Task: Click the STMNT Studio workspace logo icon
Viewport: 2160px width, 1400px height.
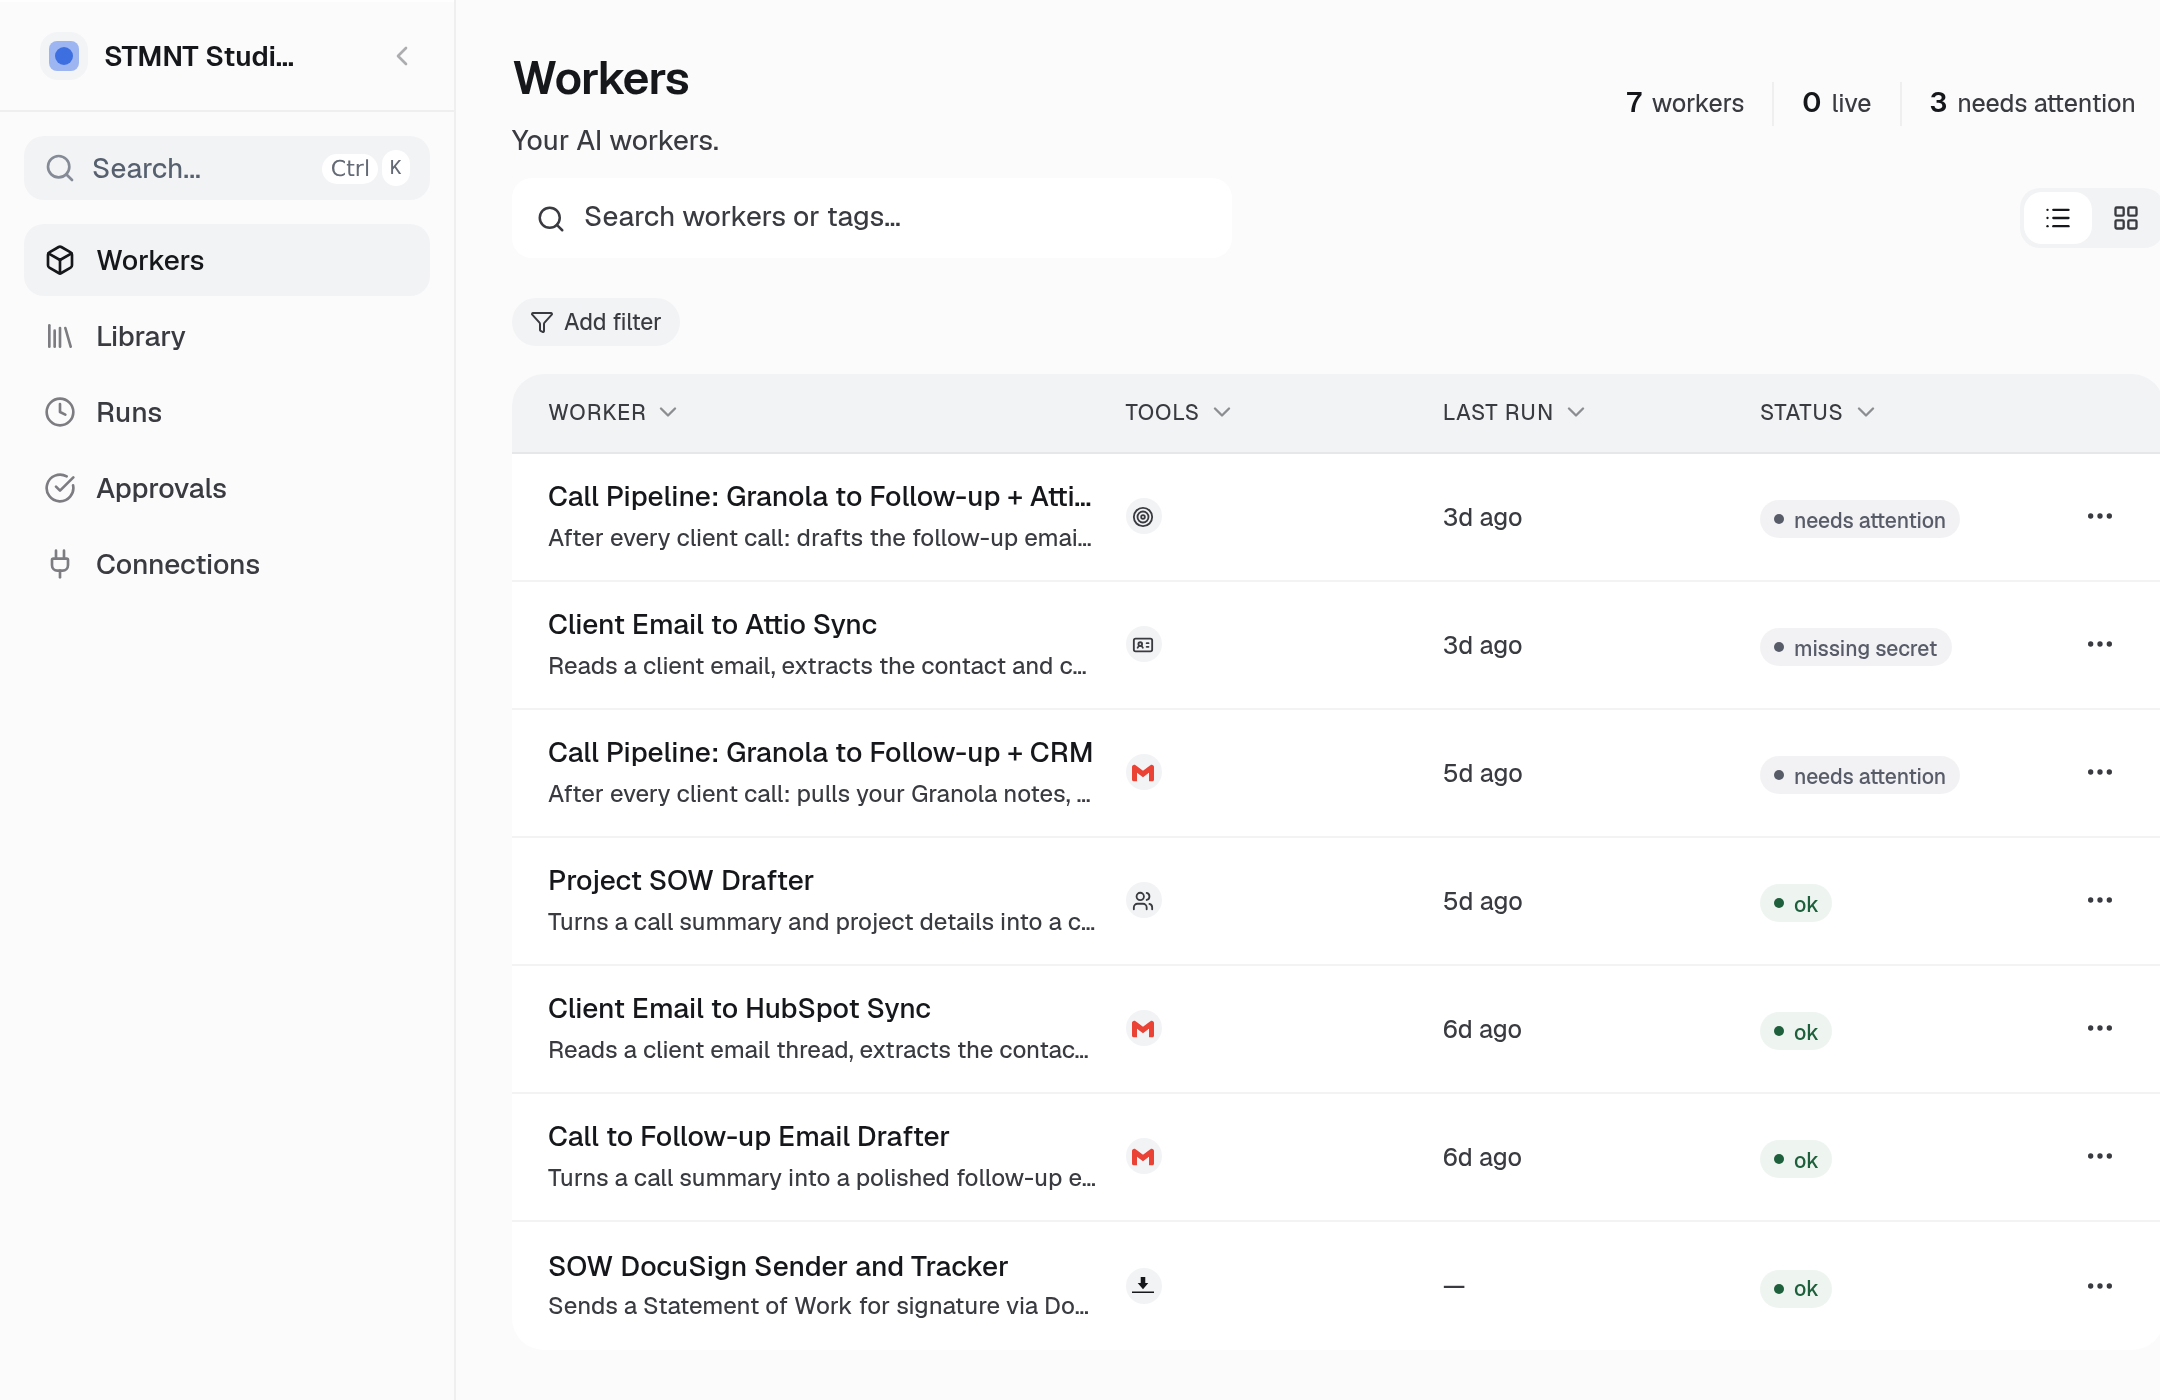Action: [64, 56]
